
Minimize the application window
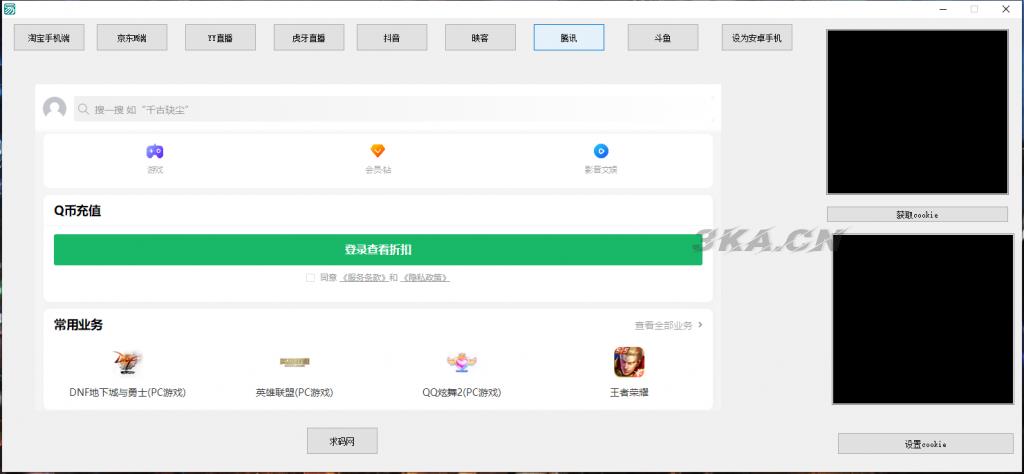click(x=943, y=9)
